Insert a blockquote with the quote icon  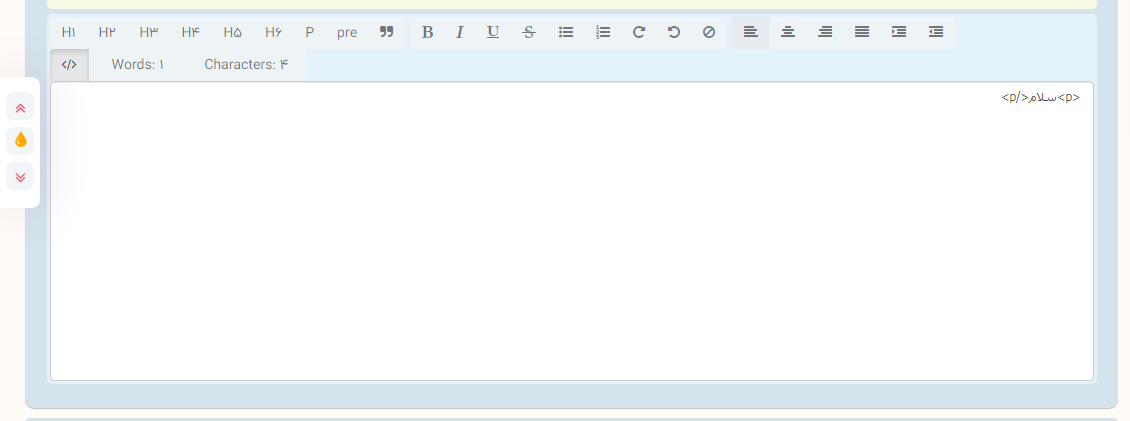point(387,32)
